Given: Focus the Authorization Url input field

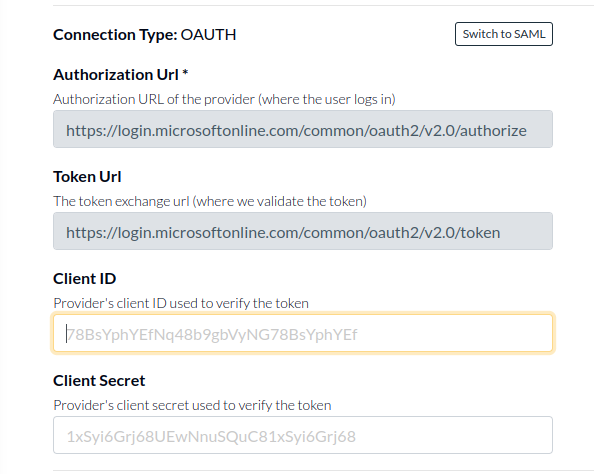Looking at the screenshot, I should [303, 129].
